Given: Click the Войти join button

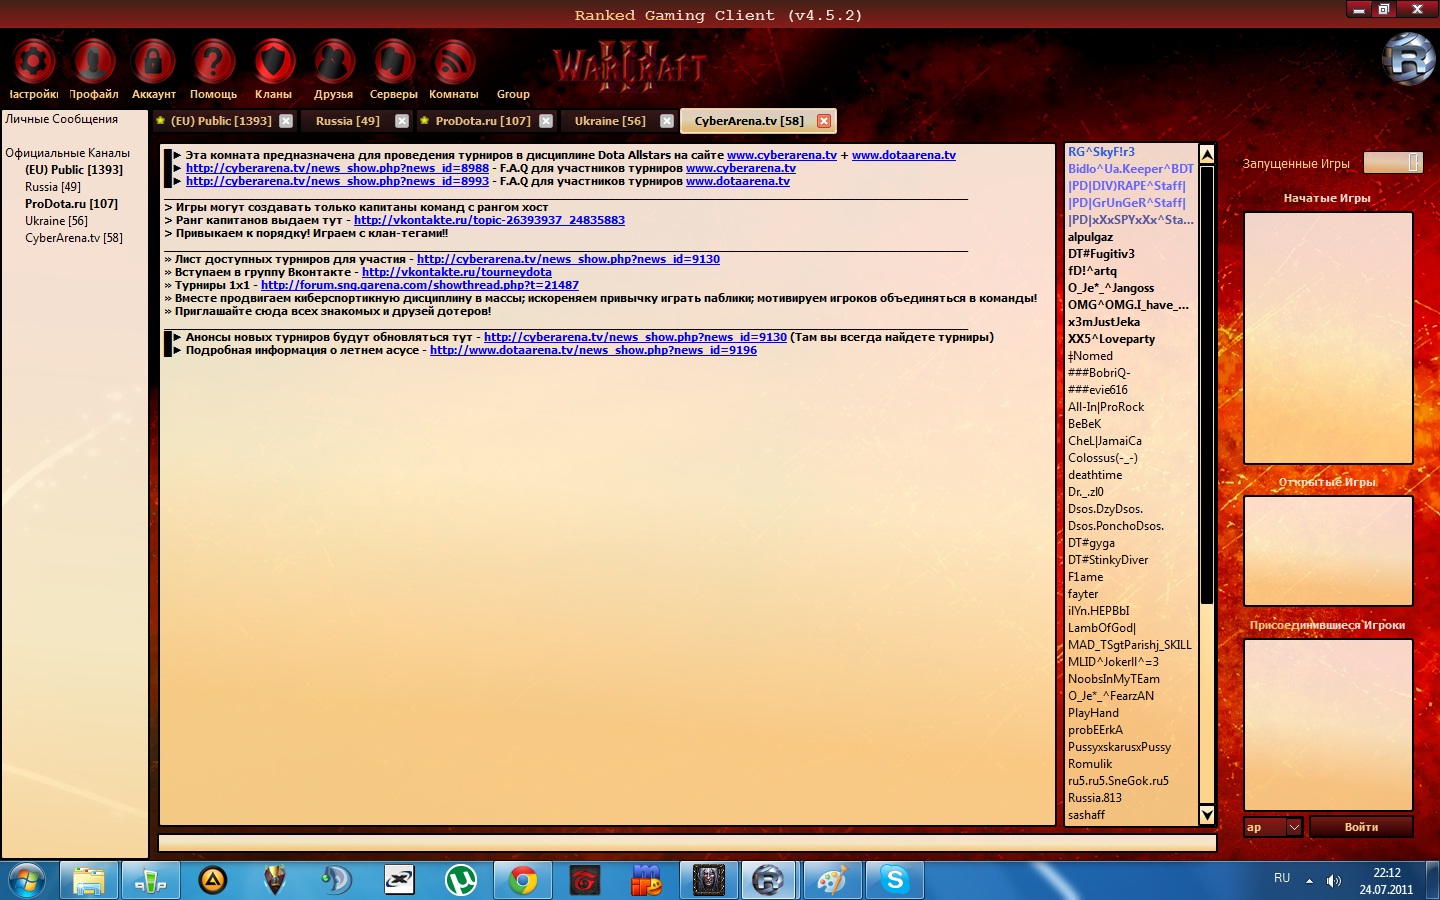Looking at the screenshot, I should point(1361,827).
